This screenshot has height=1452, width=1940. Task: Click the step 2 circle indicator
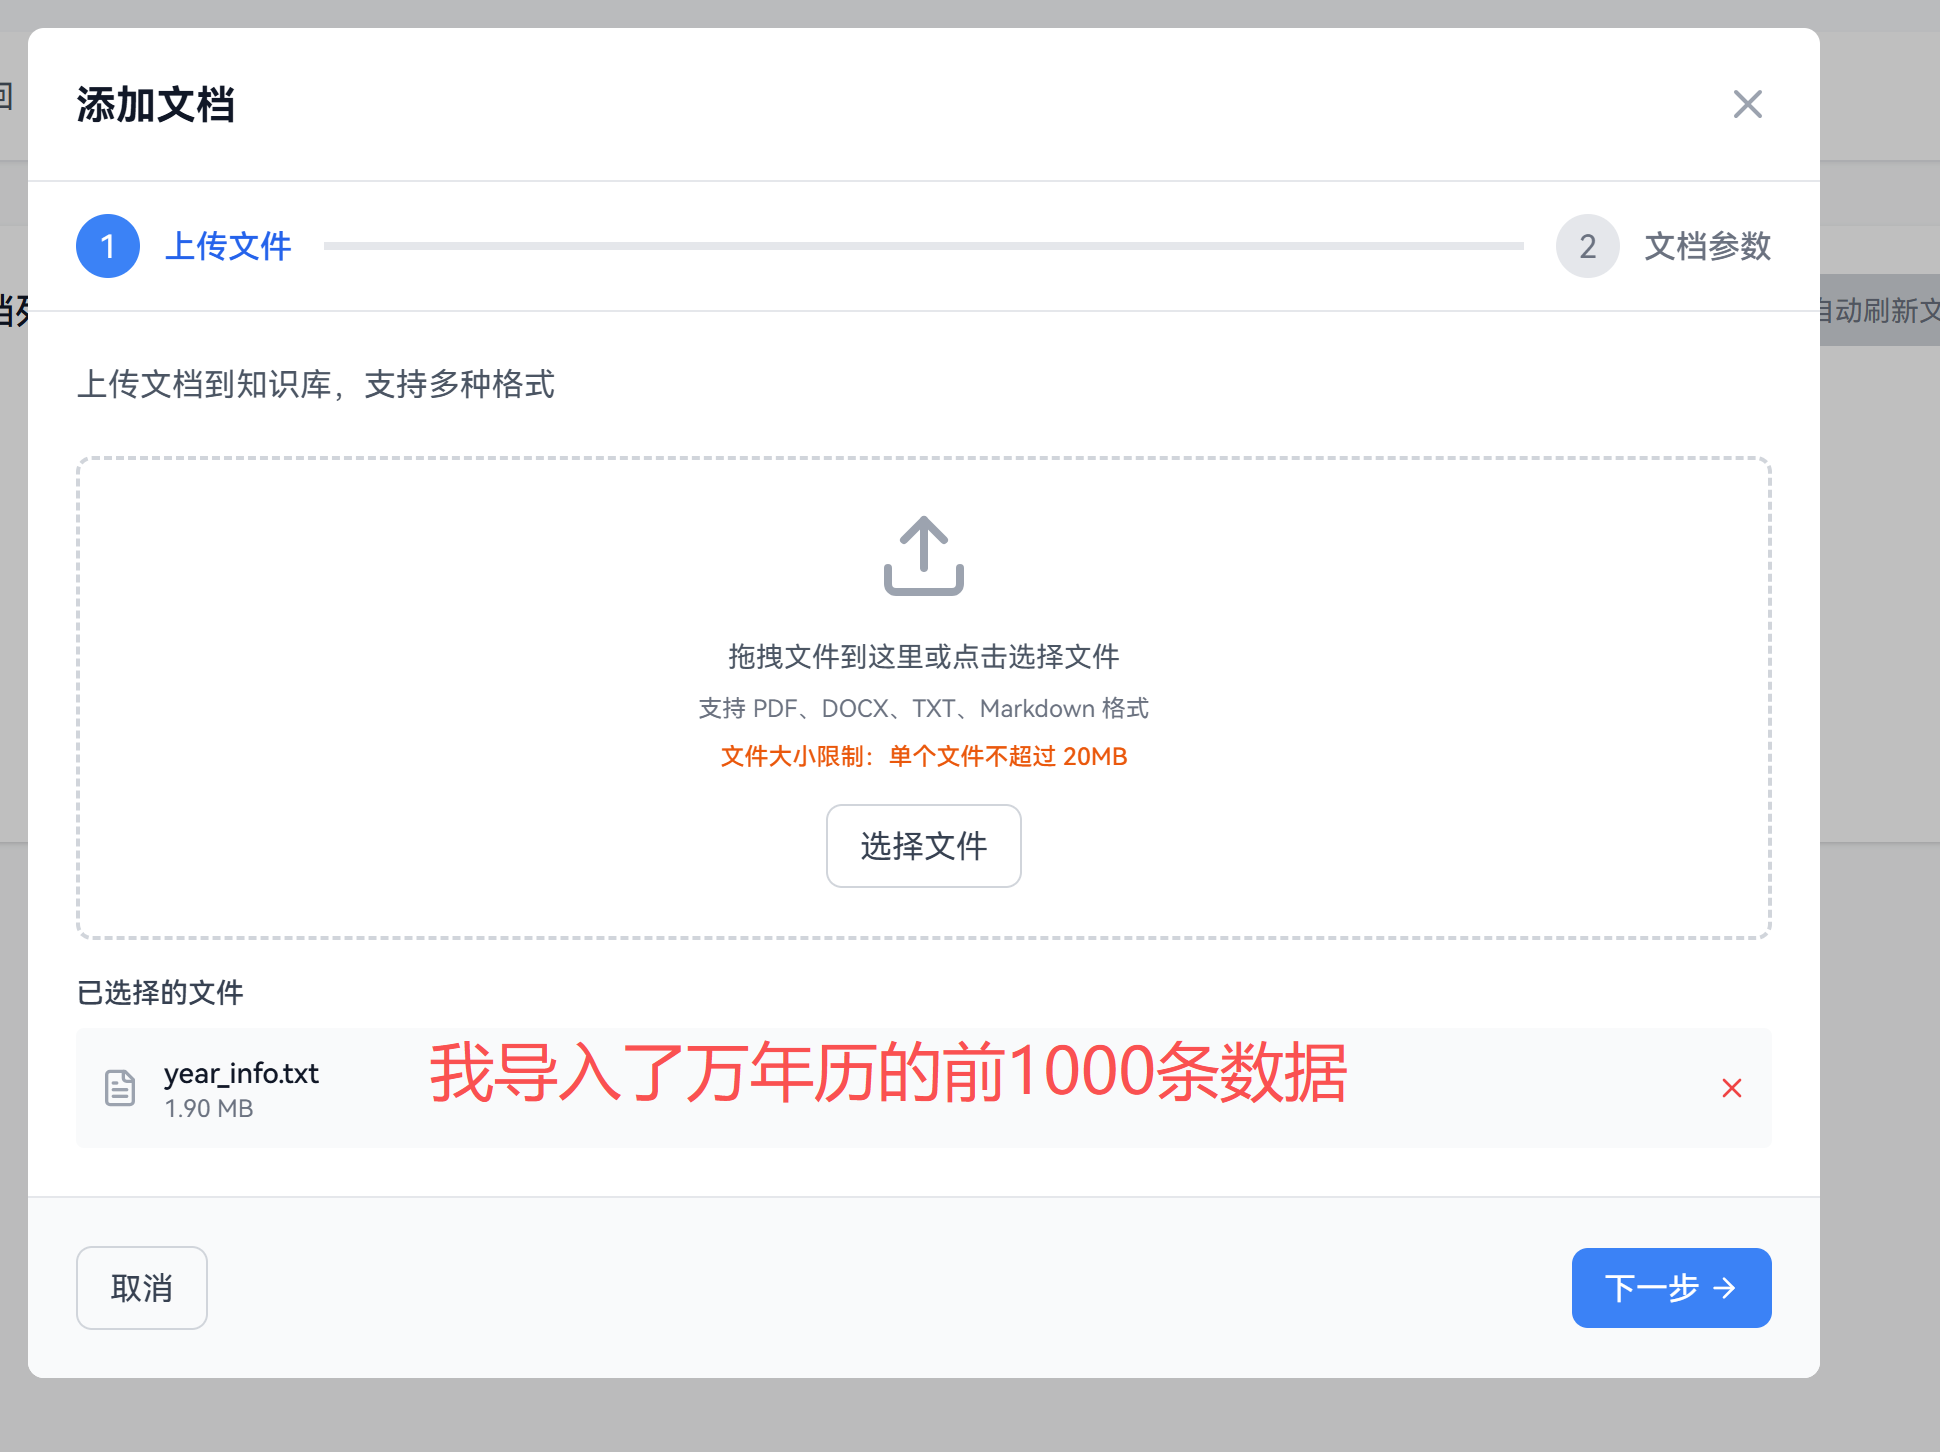tap(1587, 246)
